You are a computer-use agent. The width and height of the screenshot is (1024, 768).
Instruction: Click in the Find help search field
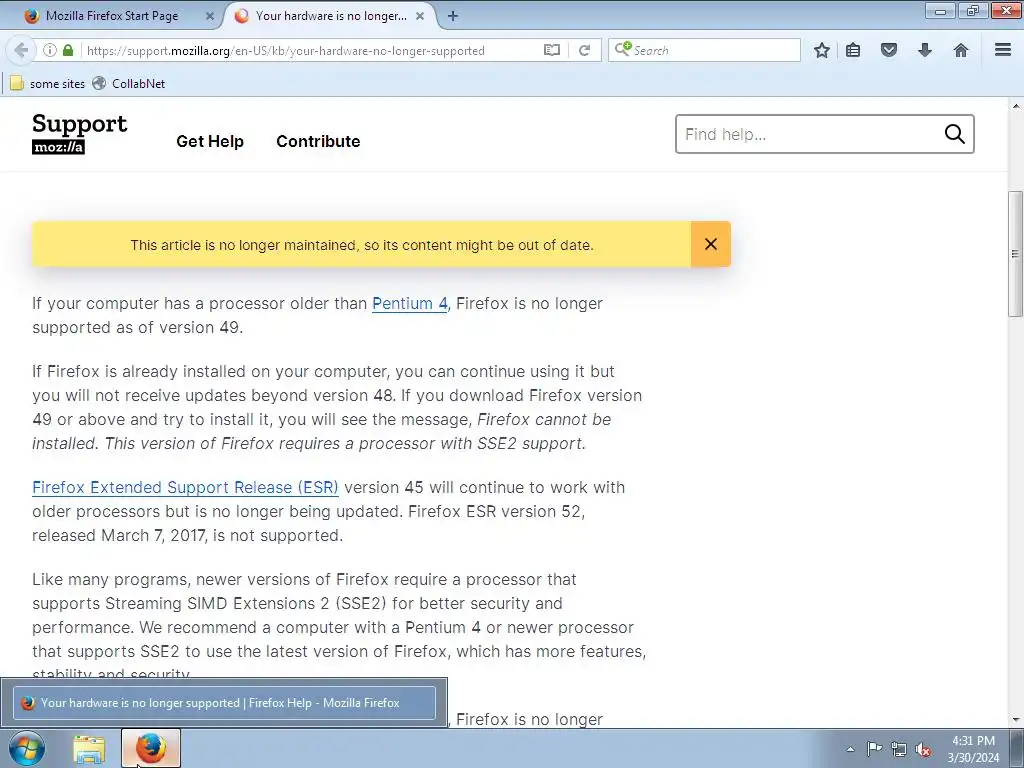coord(810,134)
